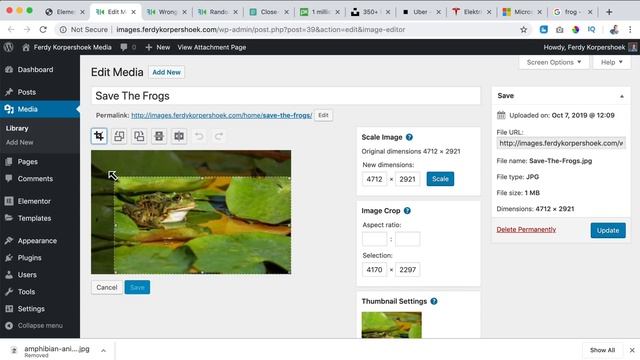Viewport: 640px width, 360px height.
Task: Focus selection height field 2297
Action: coord(407,270)
